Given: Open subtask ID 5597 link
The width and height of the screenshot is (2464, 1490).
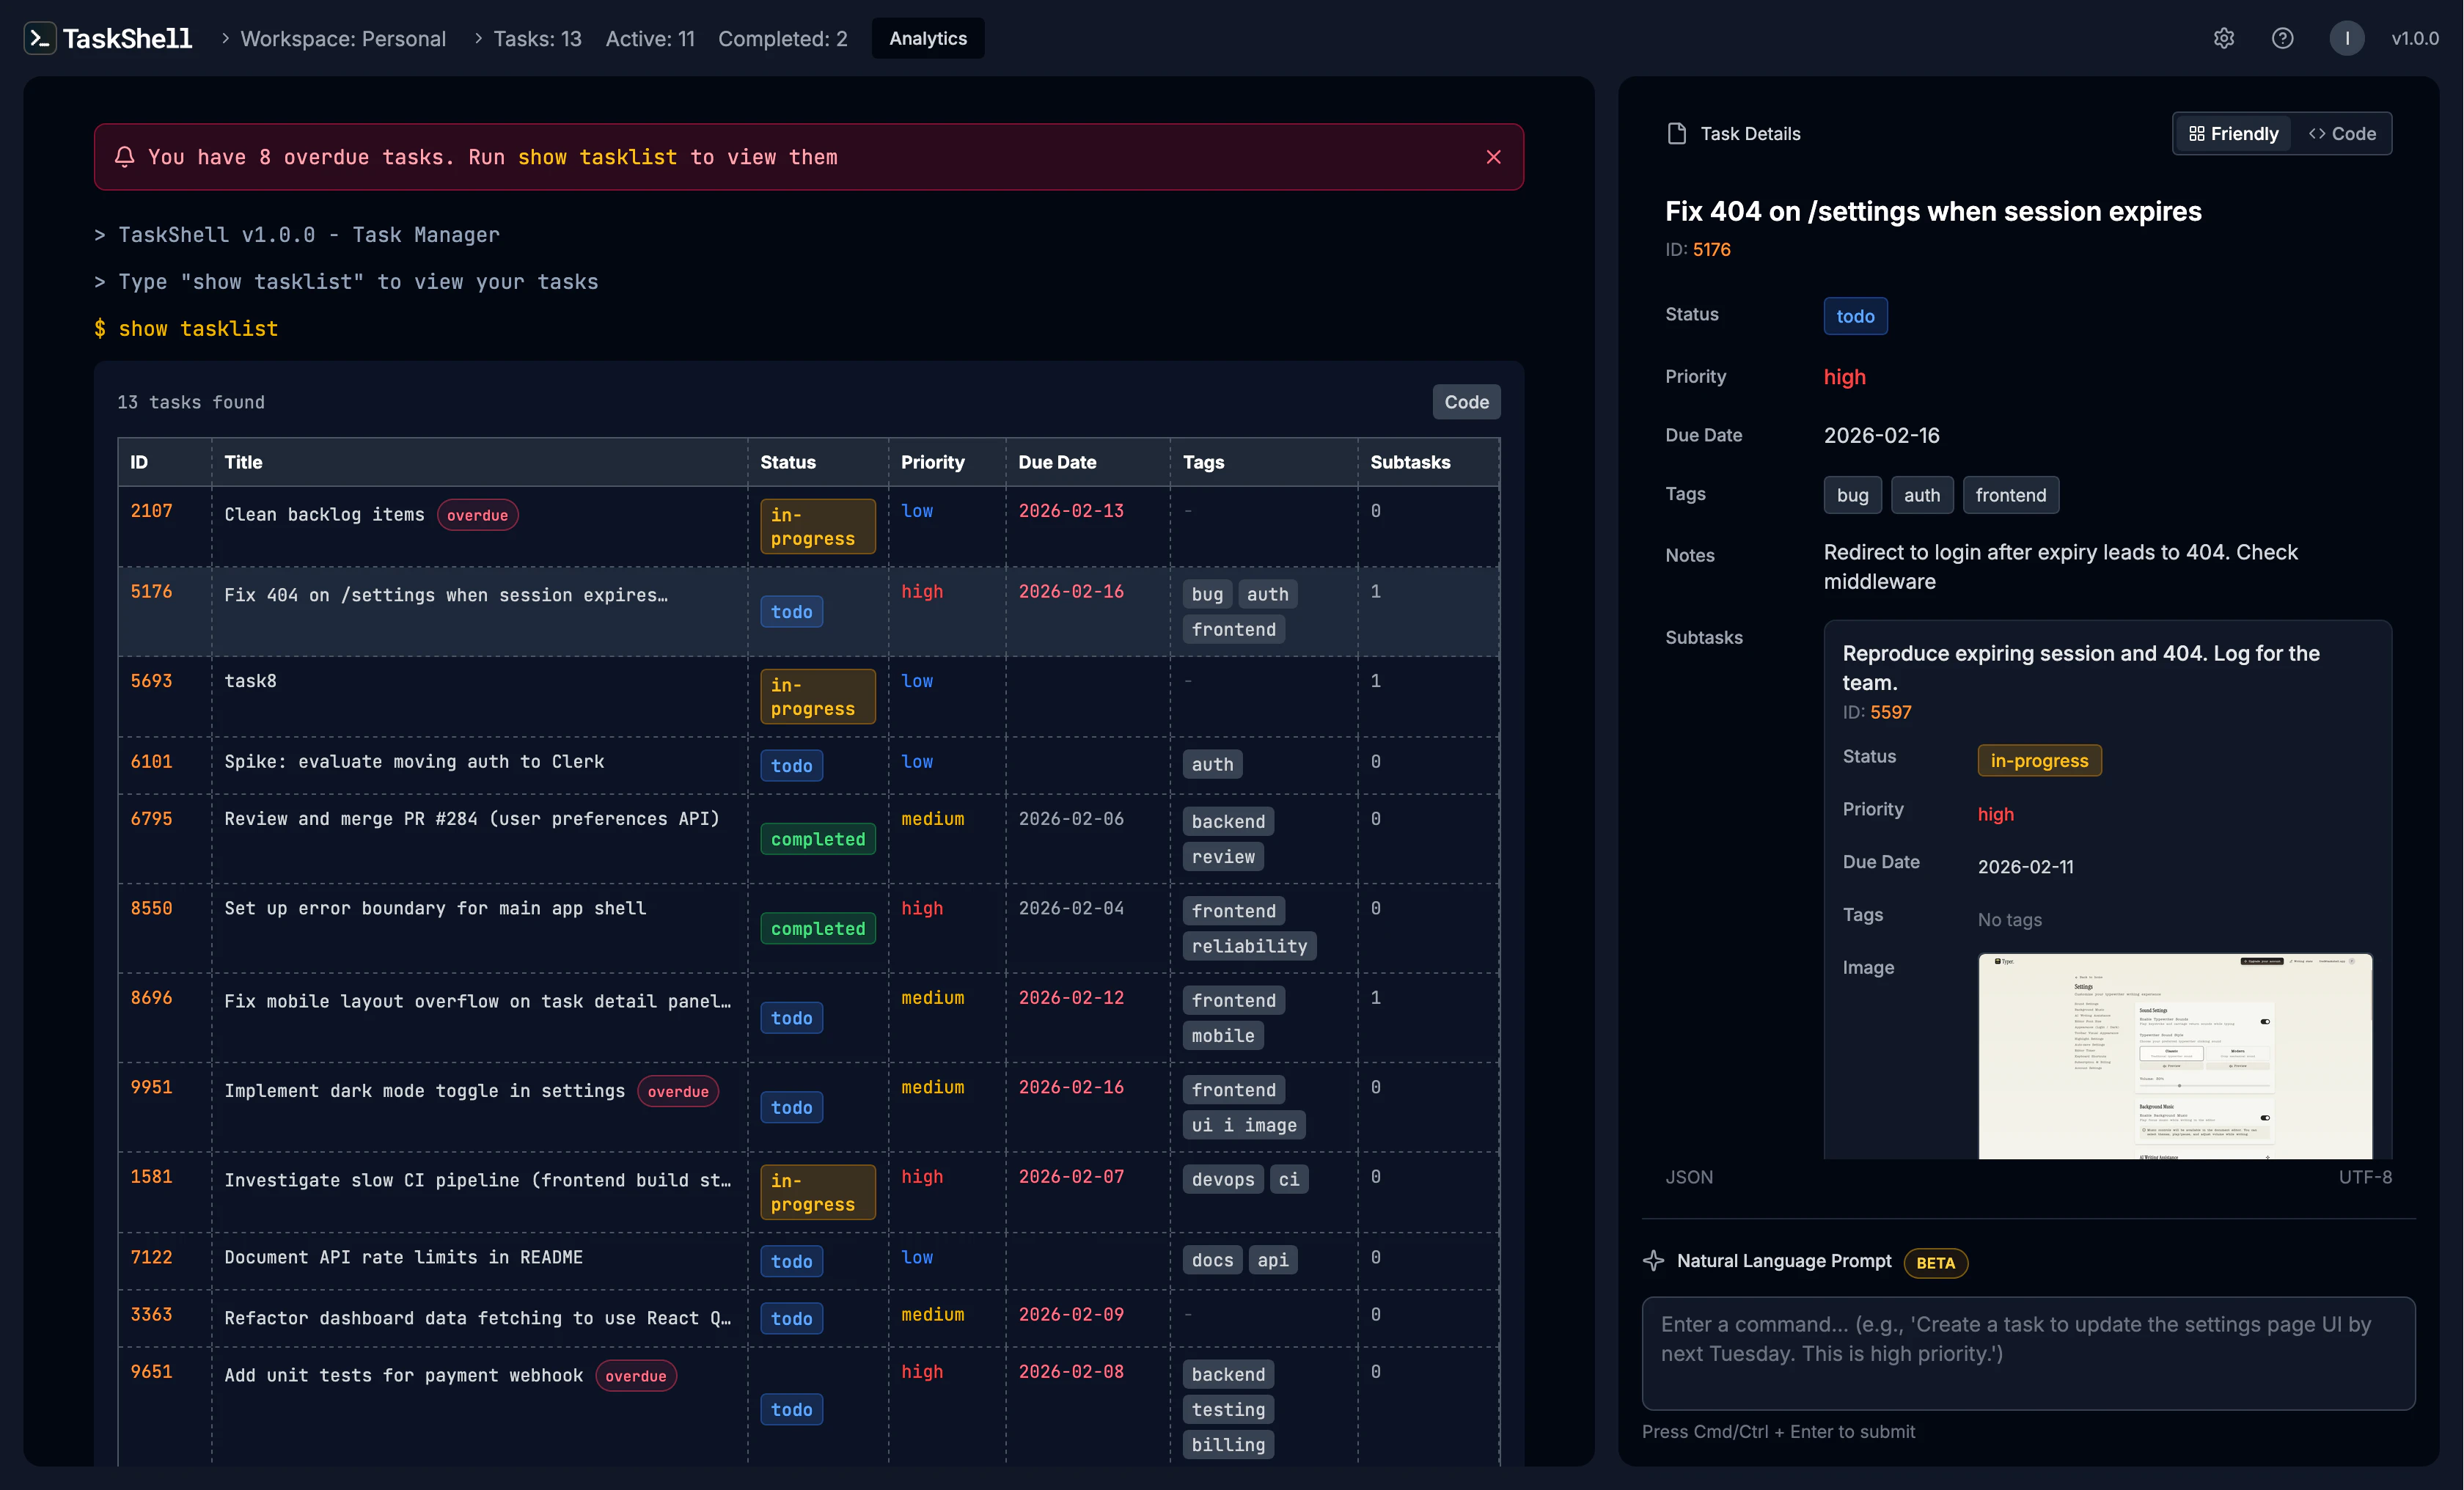Looking at the screenshot, I should [1890, 712].
